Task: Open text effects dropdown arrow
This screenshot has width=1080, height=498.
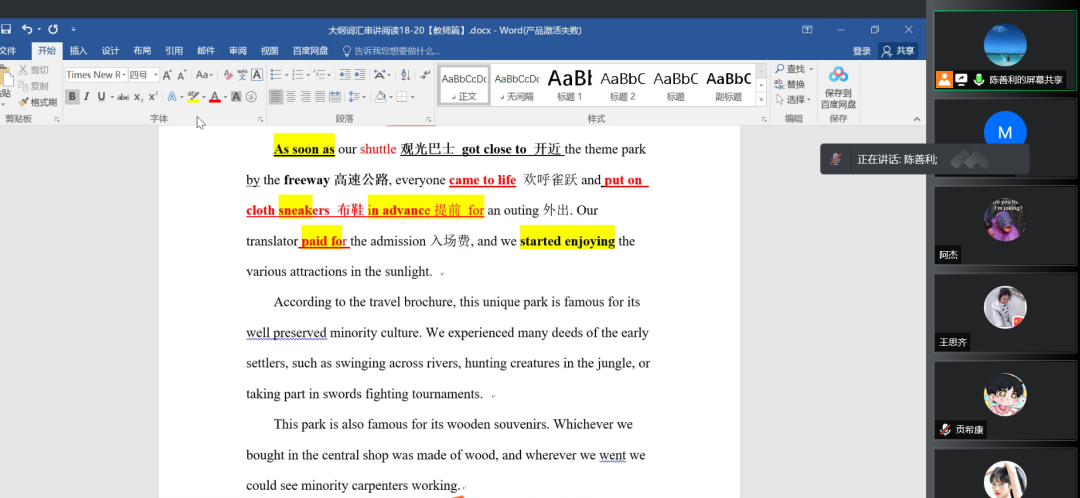Action: coord(181,97)
